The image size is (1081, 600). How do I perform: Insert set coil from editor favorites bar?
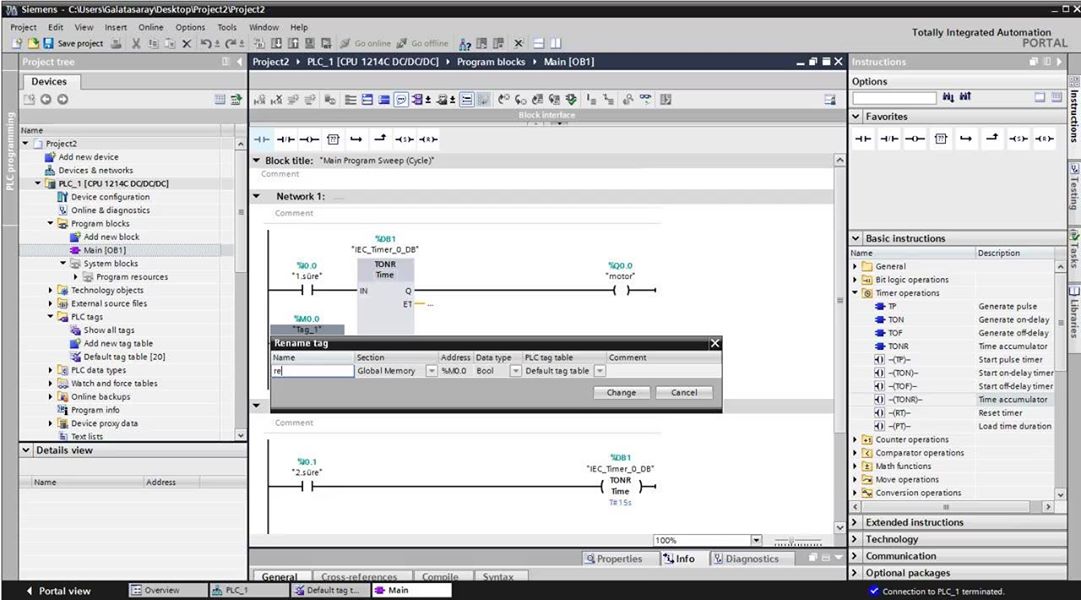tap(404, 139)
